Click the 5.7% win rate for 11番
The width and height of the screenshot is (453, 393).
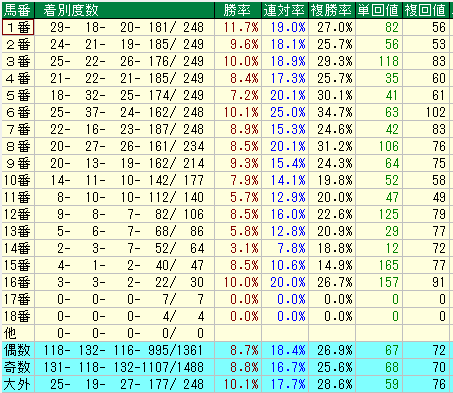(238, 197)
